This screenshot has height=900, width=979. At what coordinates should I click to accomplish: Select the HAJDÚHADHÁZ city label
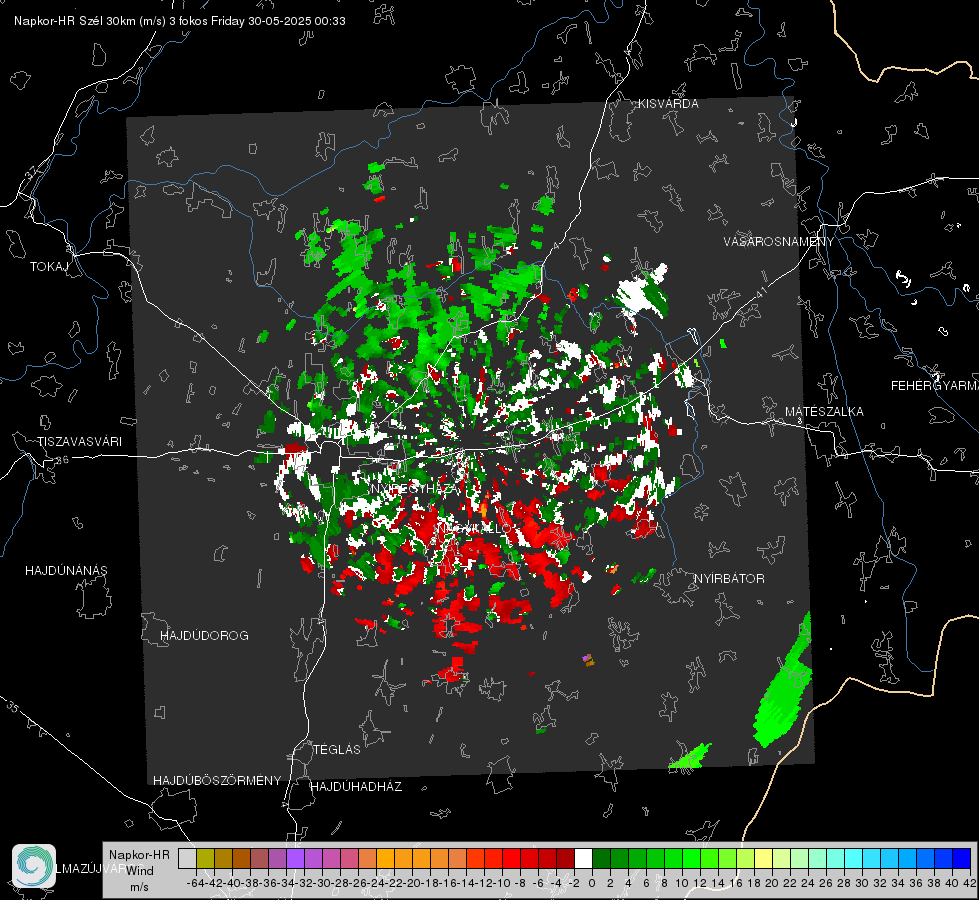pos(356,787)
